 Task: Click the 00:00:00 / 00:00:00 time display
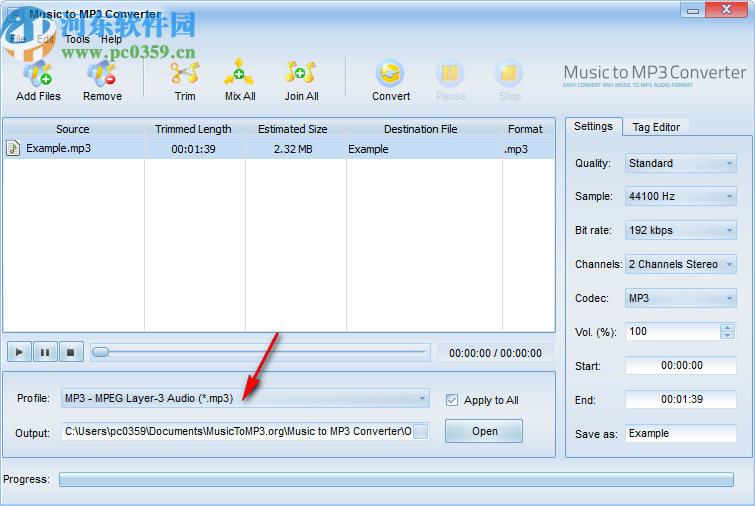(x=495, y=353)
